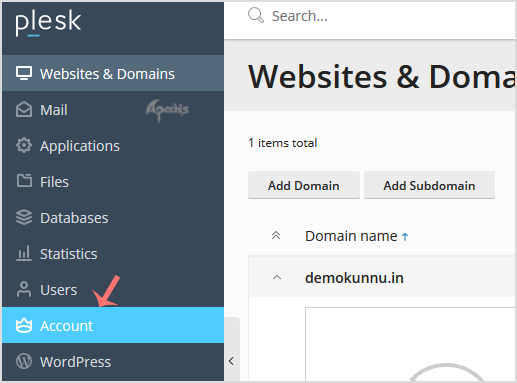Click the Mail envelope icon

(24, 109)
